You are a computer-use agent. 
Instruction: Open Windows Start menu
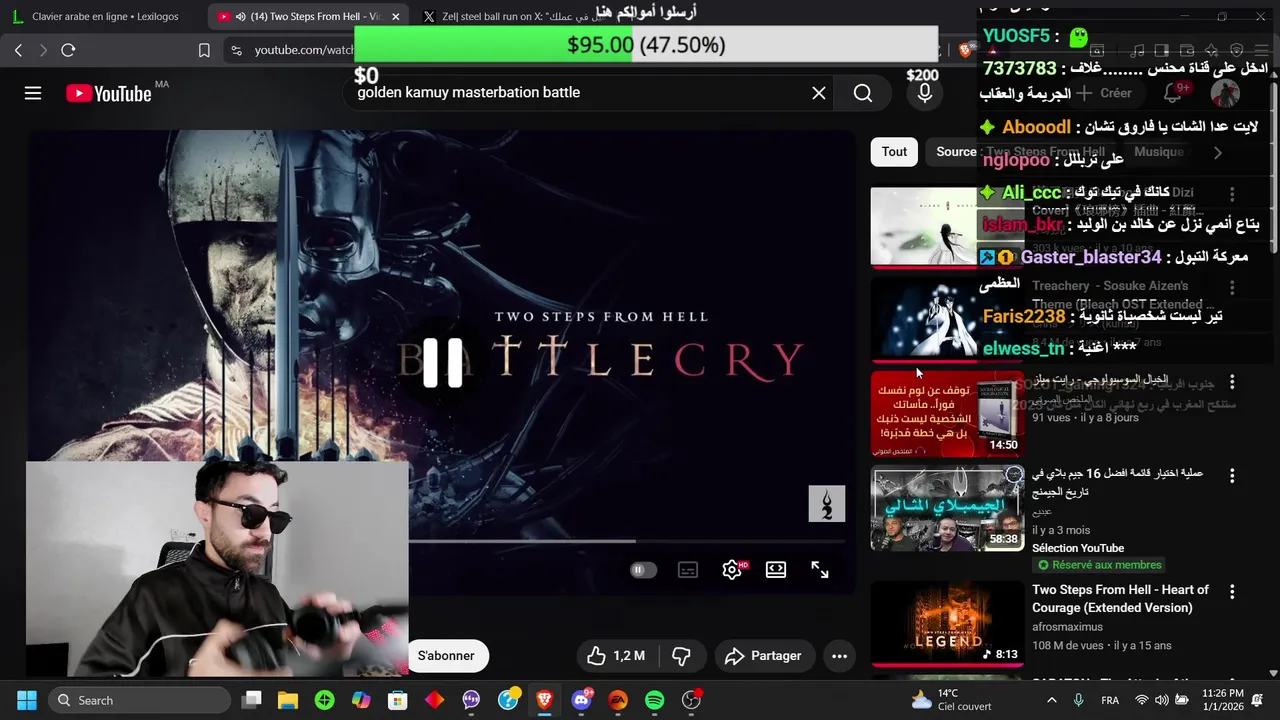point(27,700)
